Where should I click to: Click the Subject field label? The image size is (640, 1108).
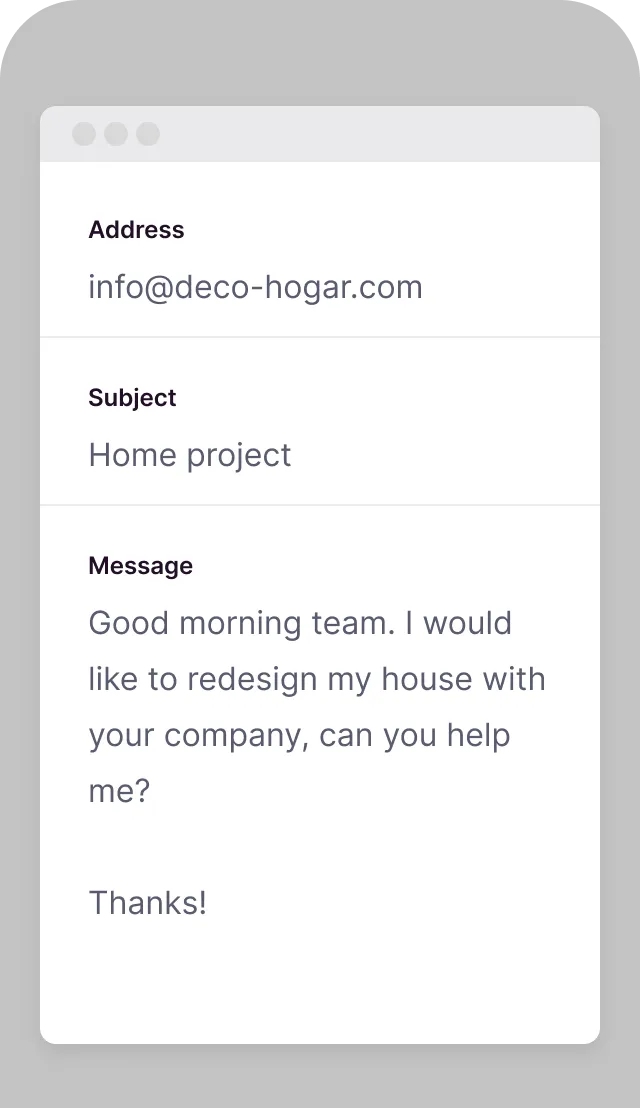coord(132,398)
